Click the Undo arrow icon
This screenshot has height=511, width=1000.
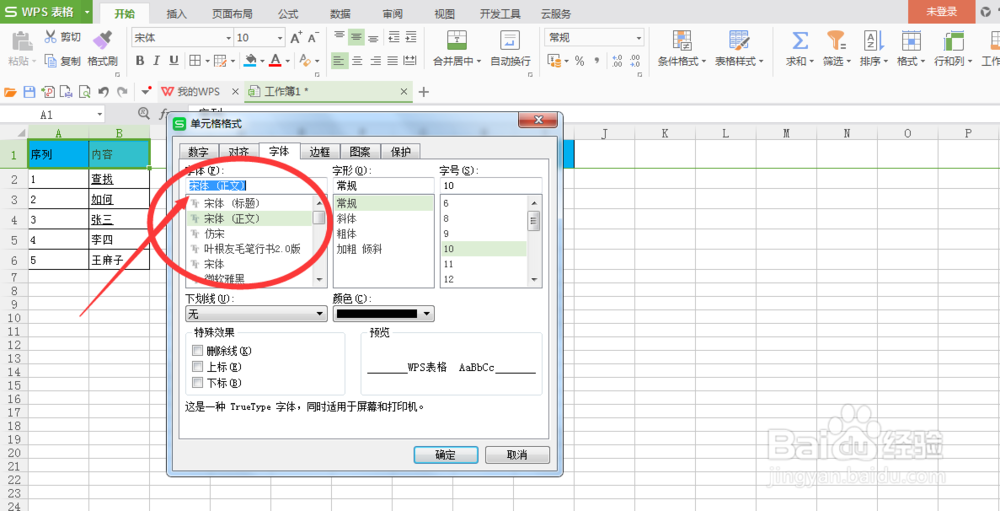[103, 92]
